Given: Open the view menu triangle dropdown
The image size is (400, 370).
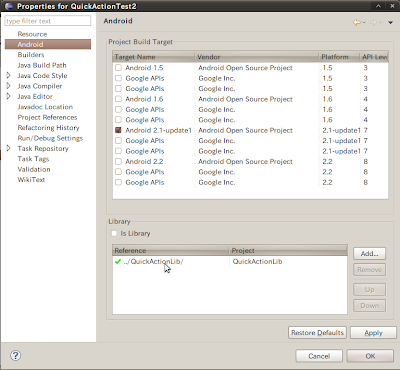Looking at the screenshot, I should point(390,22).
